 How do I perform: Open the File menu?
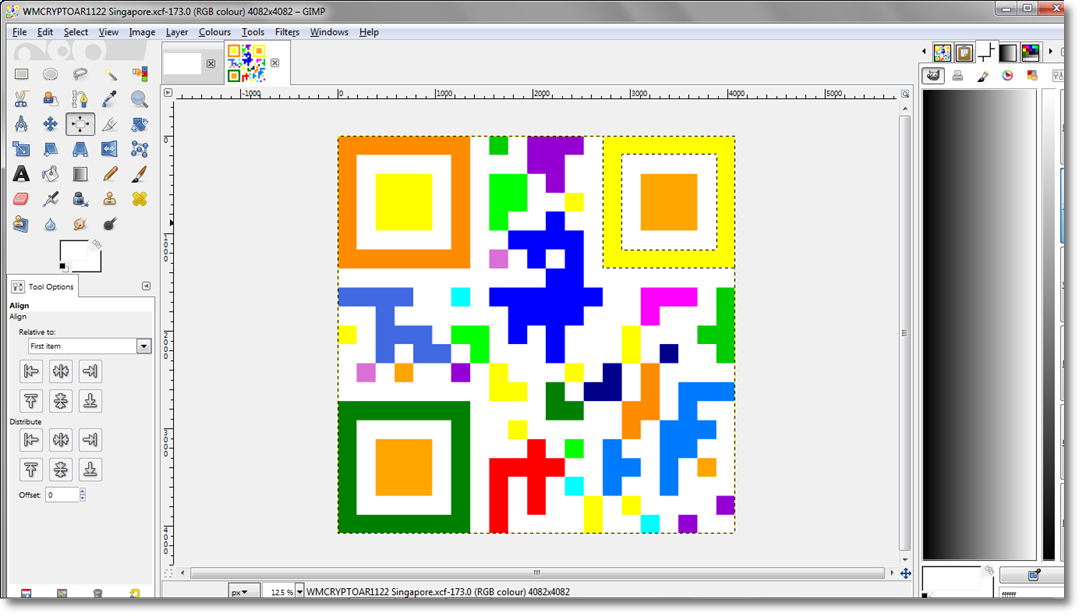coord(19,32)
